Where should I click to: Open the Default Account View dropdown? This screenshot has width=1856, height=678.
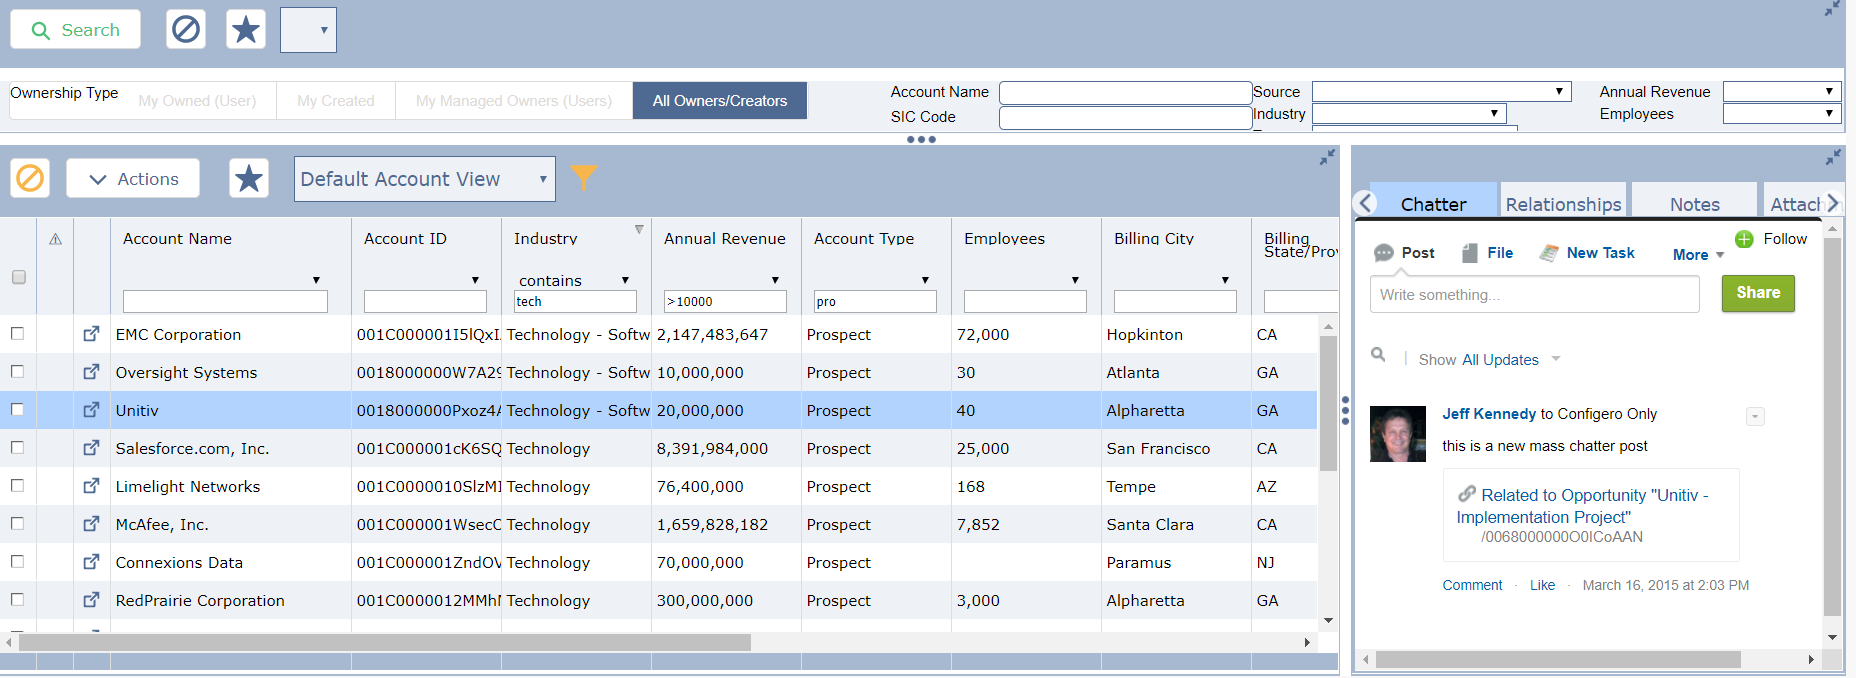pos(425,179)
